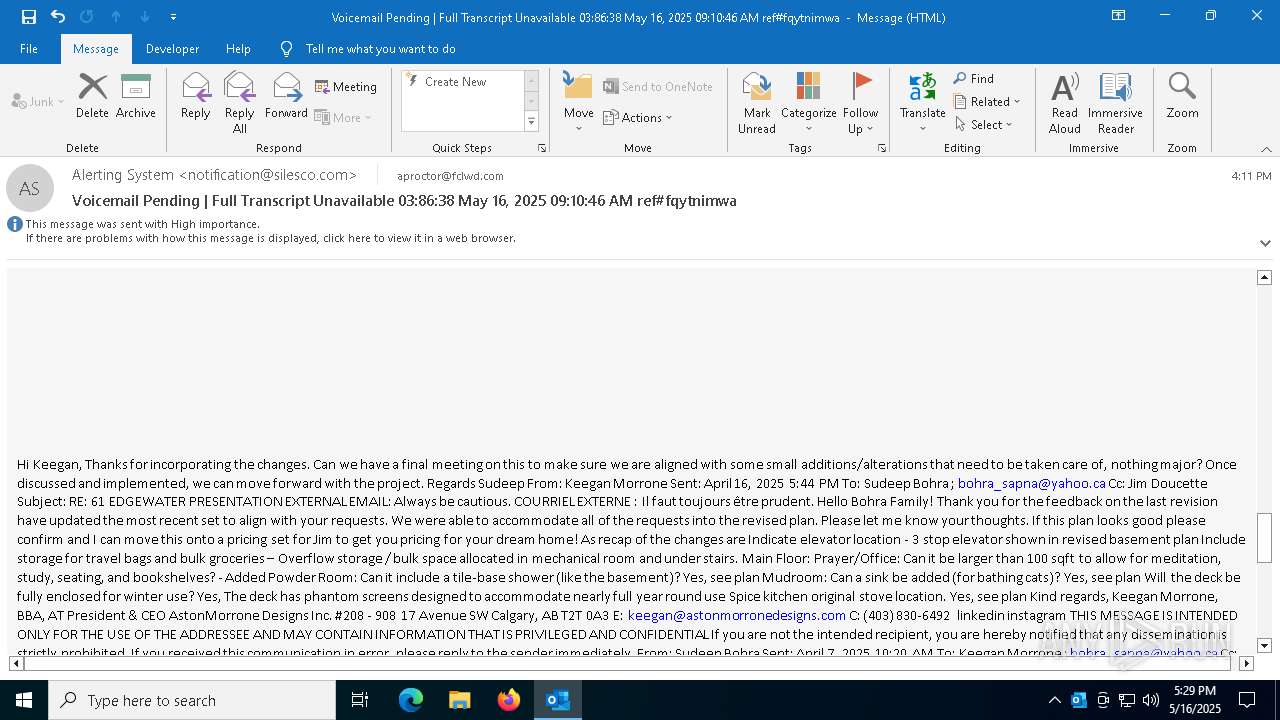Archive this message
This screenshot has height=720, width=1280.
pyautogui.click(x=136, y=96)
